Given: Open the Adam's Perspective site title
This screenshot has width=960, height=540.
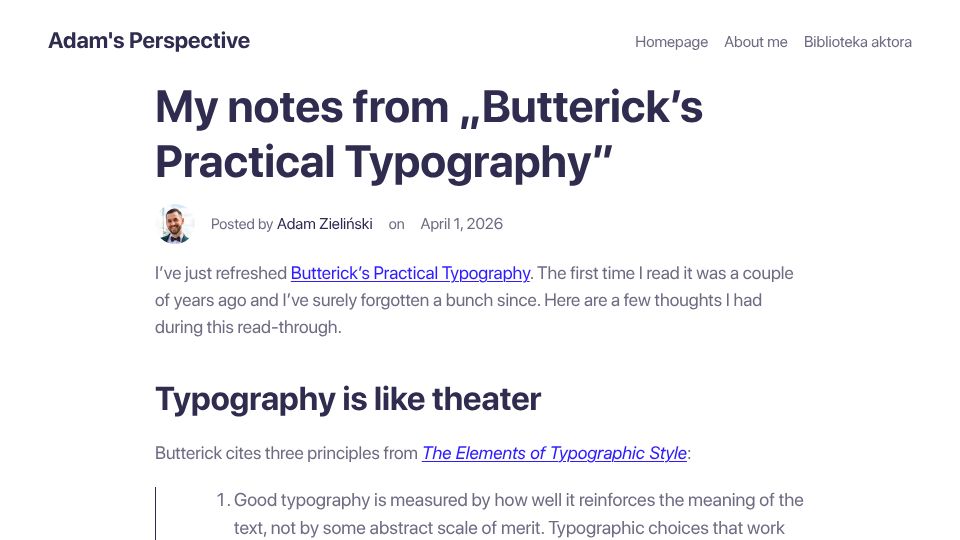Looking at the screenshot, I should [149, 40].
